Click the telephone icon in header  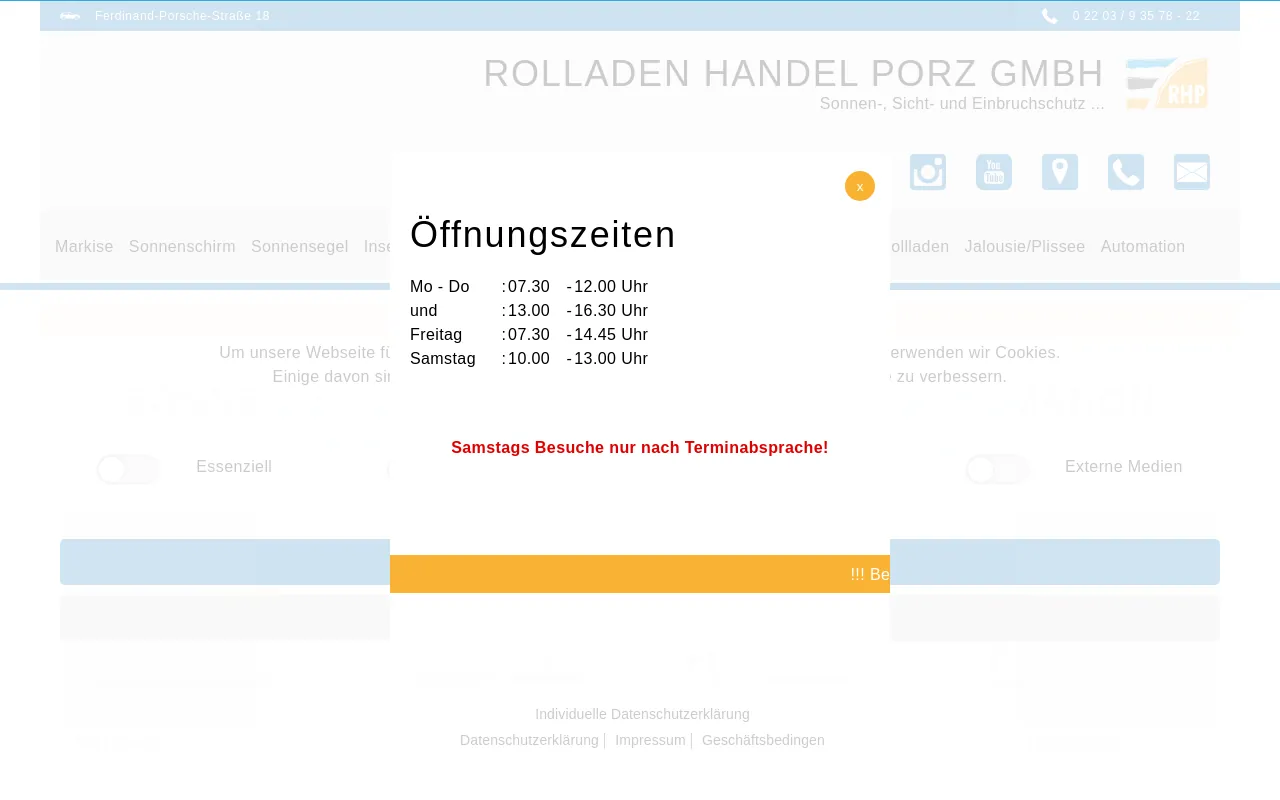1126,172
